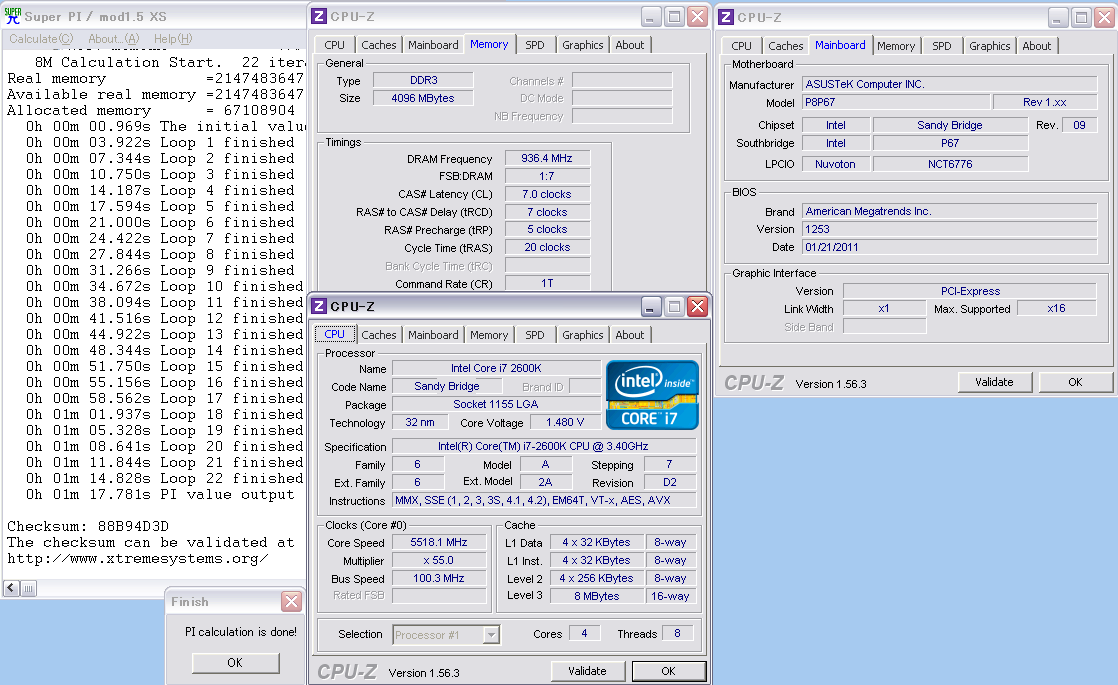This screenshot has height=685, width=1118.
Task: Click the FSB:DRAM ratio value 1:7
Action: click(x=547, y=176)
